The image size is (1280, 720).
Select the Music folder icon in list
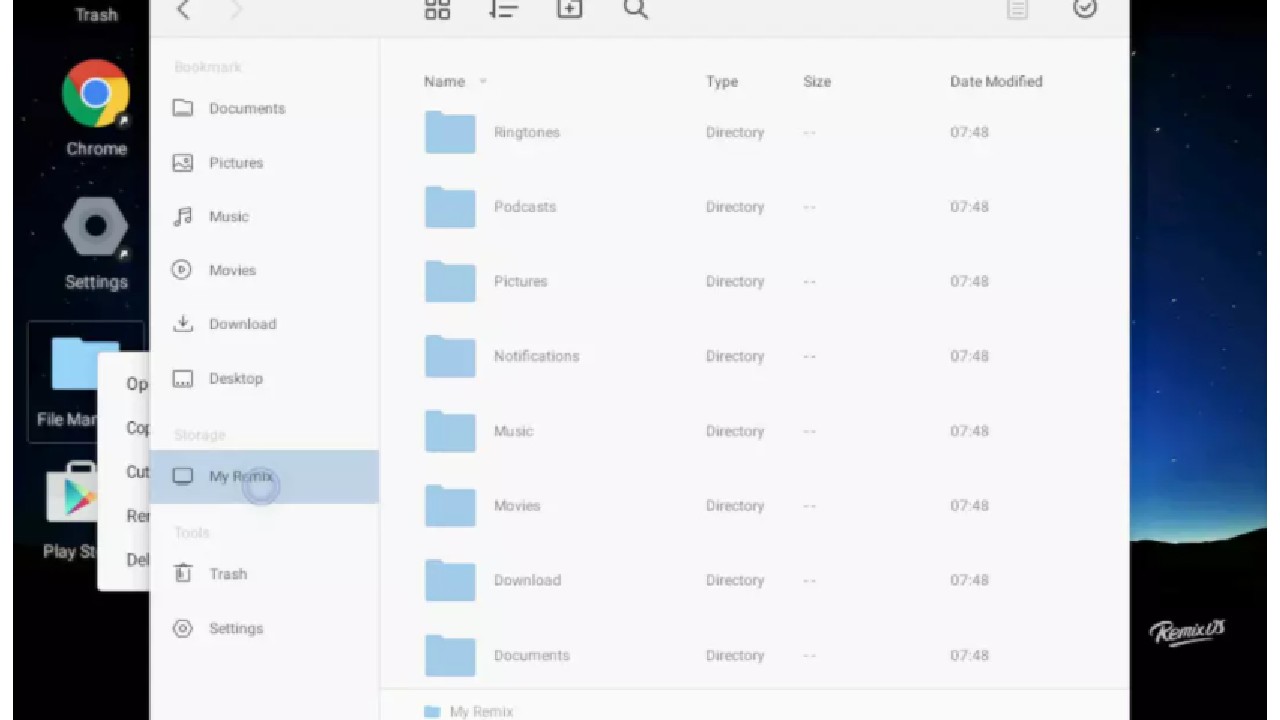pyautogui.click(x=450, y=431)
